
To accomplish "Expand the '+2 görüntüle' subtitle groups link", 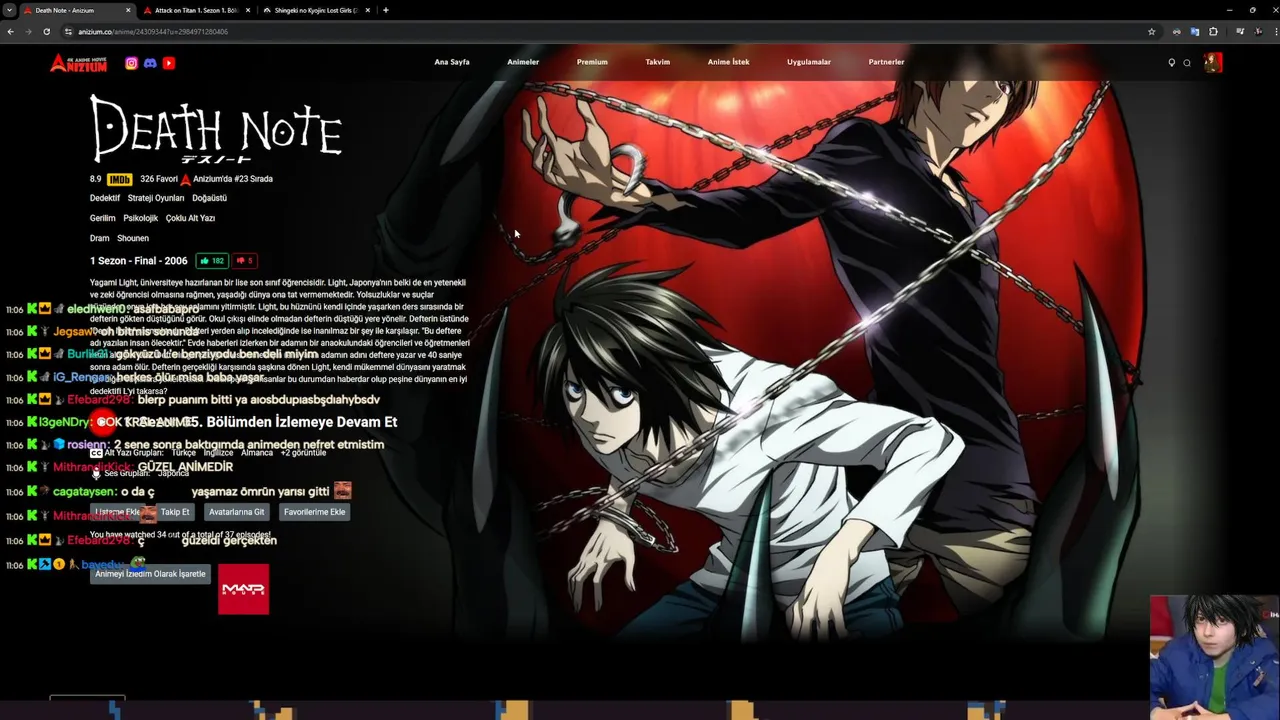I will [303, 453].
